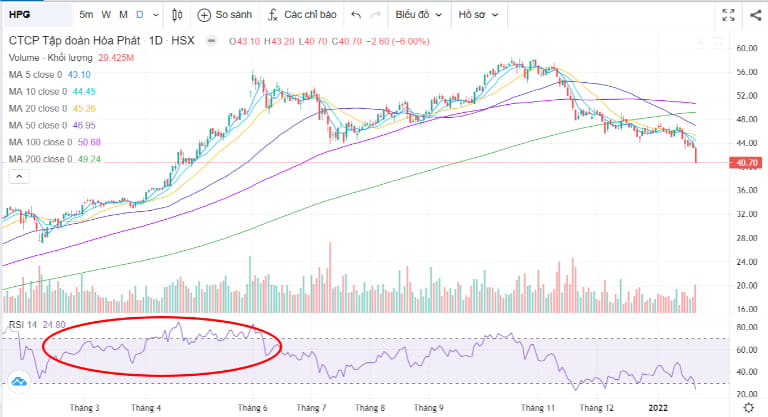Switch to the 5m timeframe
The height and width of the screenshot is (417, 768).
[87, 15]
